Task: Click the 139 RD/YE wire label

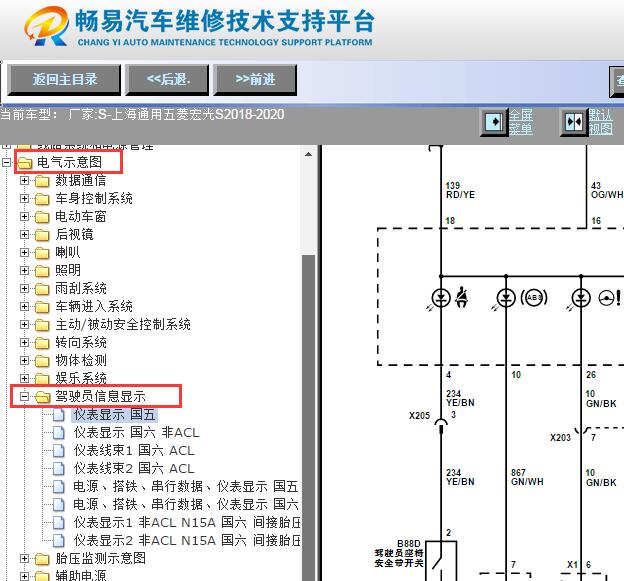Action: coord(460,190)
